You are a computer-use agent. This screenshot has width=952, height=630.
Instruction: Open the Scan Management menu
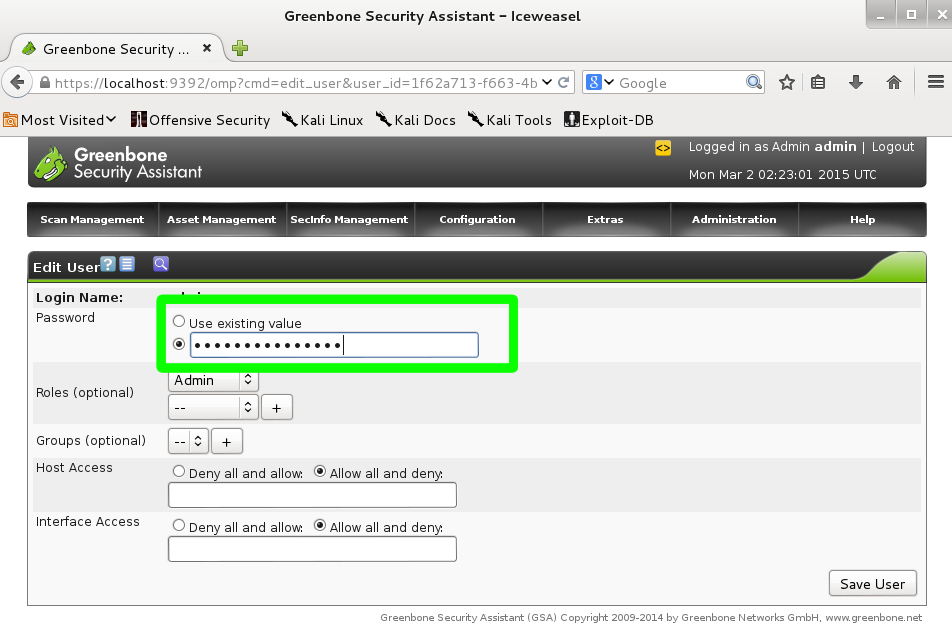tap(92, 220)
